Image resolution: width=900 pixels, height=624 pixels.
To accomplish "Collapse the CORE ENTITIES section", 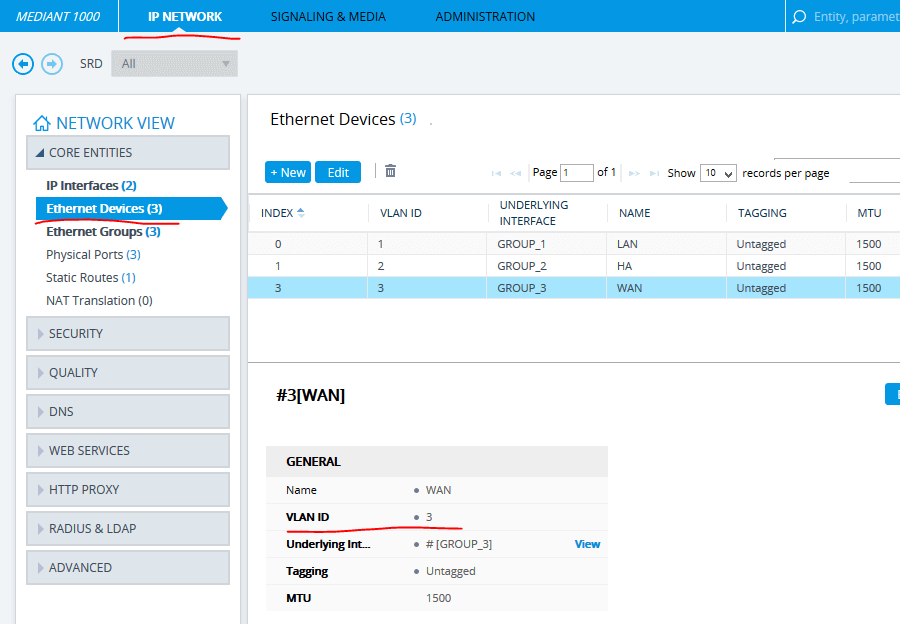I will pyautogui.click(x=128, y=153).
